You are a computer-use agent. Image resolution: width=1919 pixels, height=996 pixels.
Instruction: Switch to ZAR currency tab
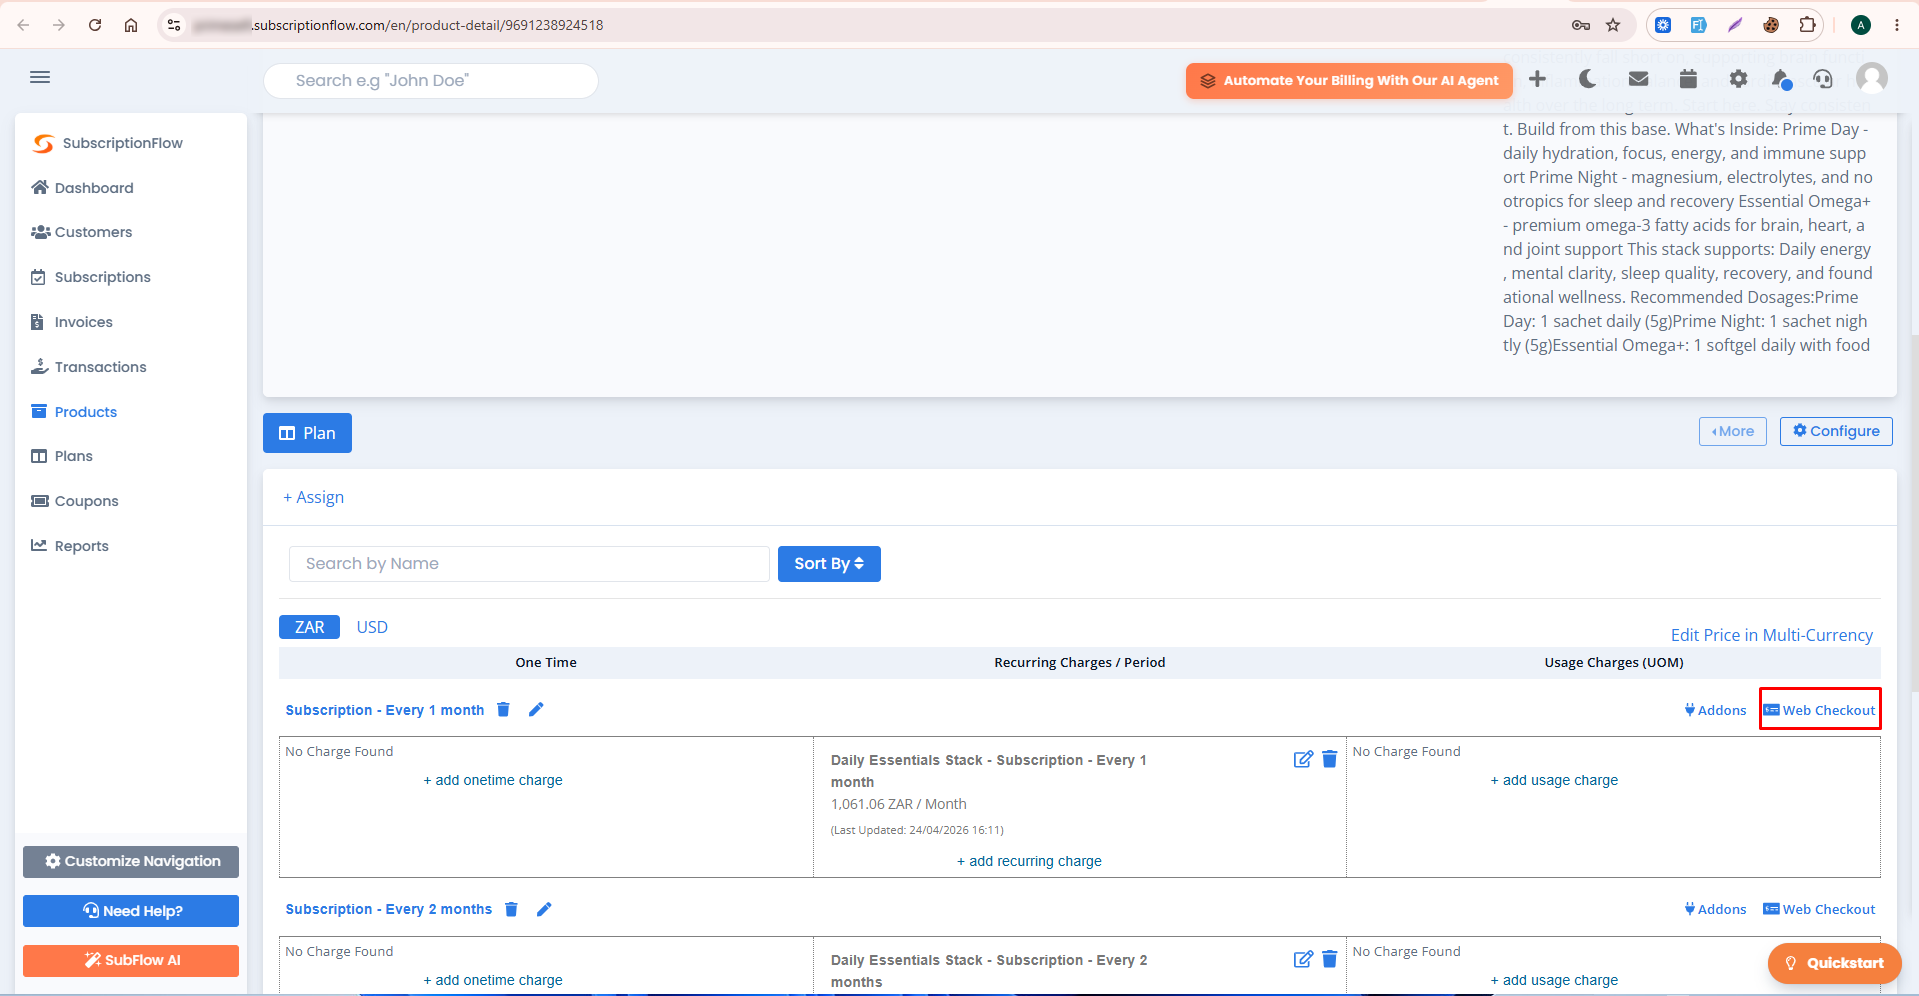[x=309, y=627]
